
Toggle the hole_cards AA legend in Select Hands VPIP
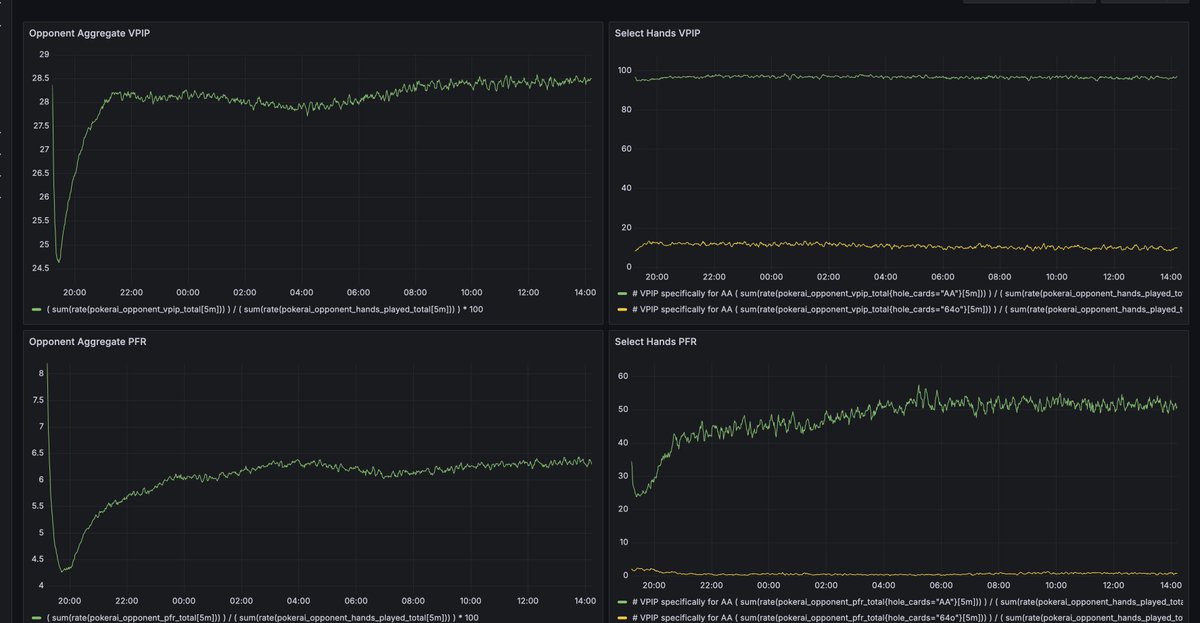click(x=906, y=294)
